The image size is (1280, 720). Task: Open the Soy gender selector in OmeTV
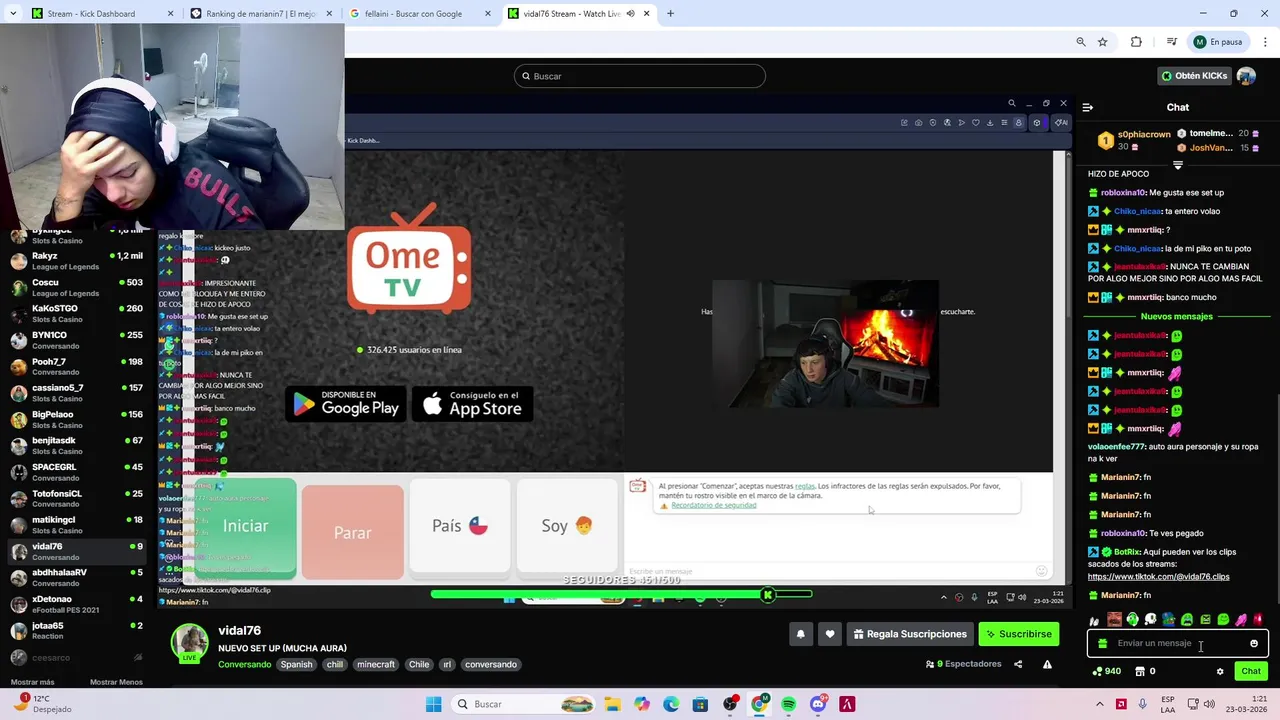(567, 526)
